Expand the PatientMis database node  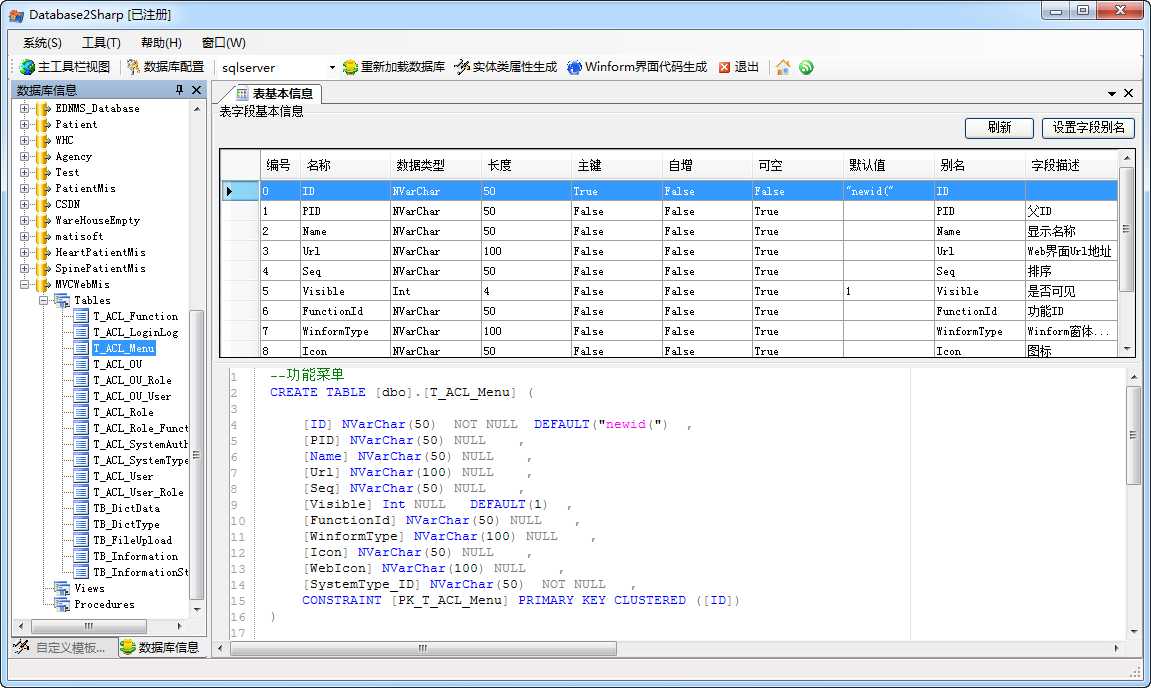[x=24, y=189]
